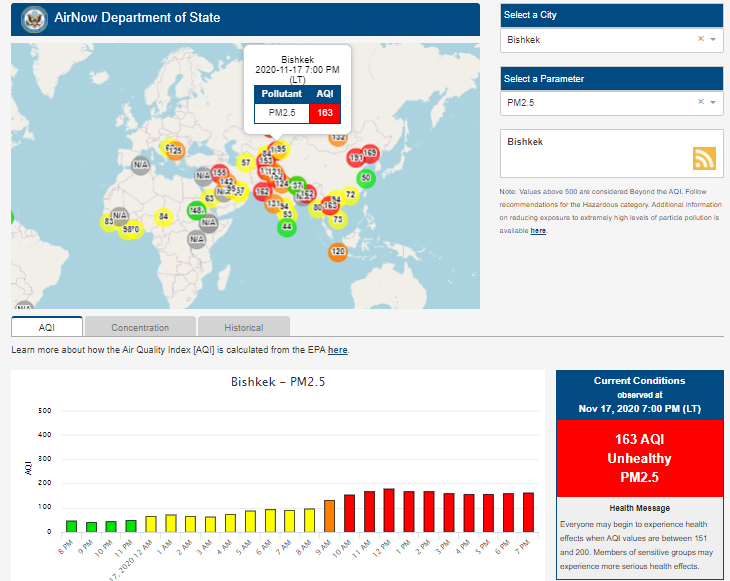The image size is (730, 581).
Task: Expand the Select a Parameter dropdown arrow
Action: [x=713, y=102]
